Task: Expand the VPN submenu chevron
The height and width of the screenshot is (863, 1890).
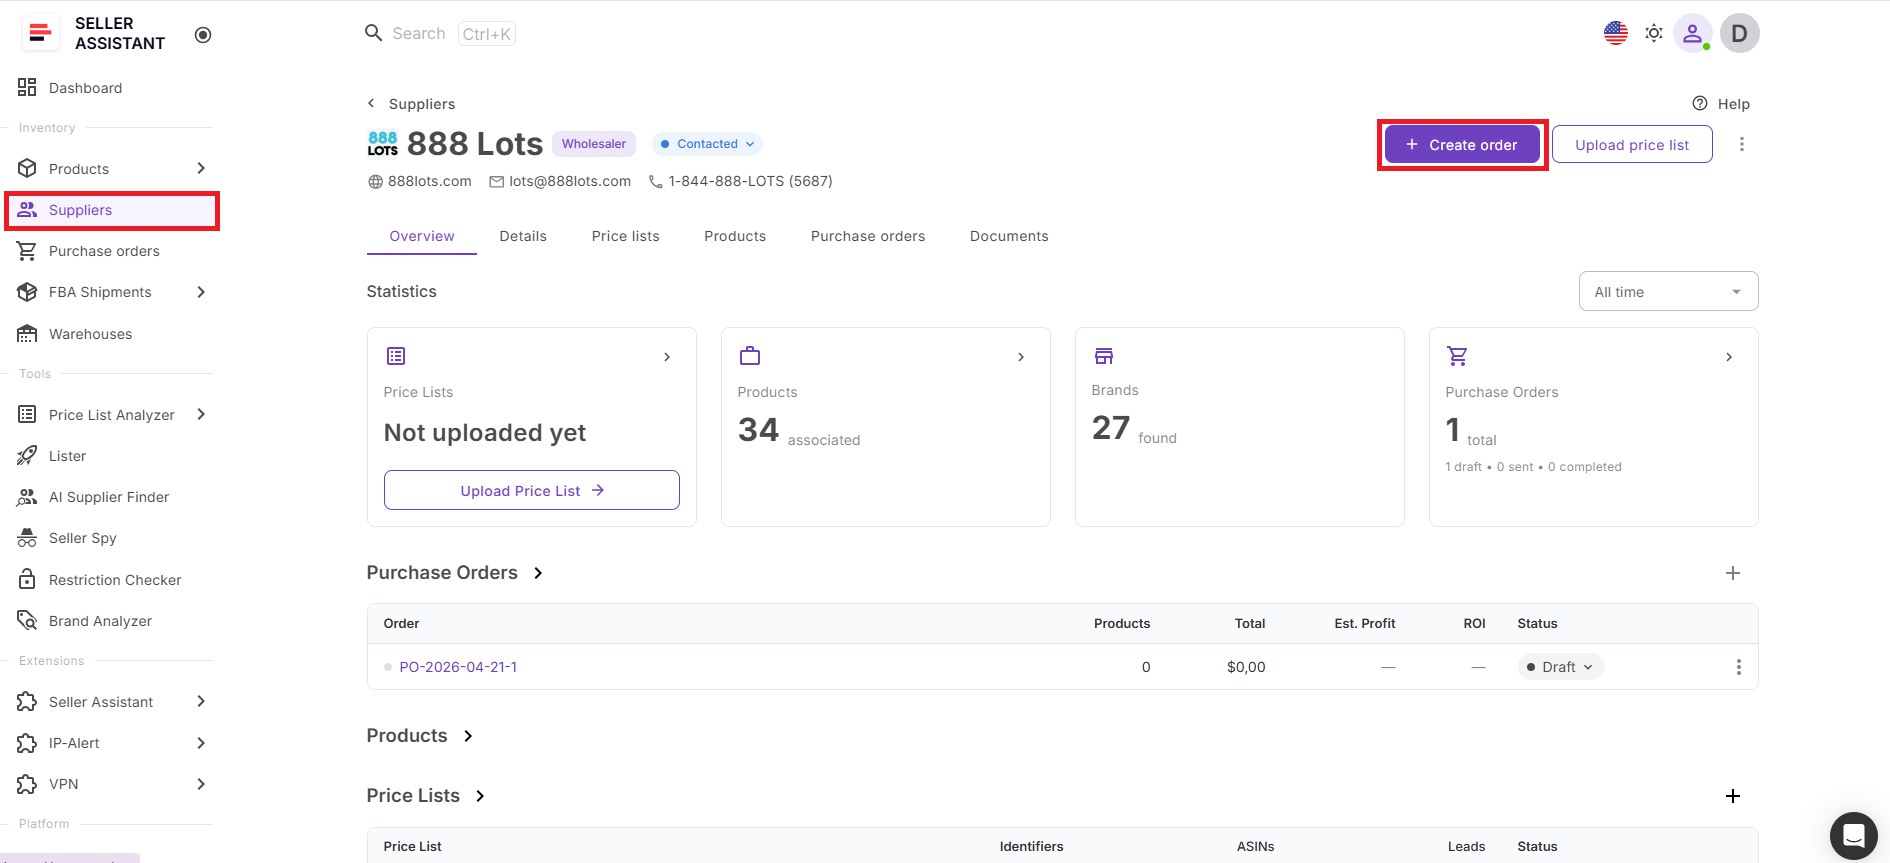Action: click(201, 784)
